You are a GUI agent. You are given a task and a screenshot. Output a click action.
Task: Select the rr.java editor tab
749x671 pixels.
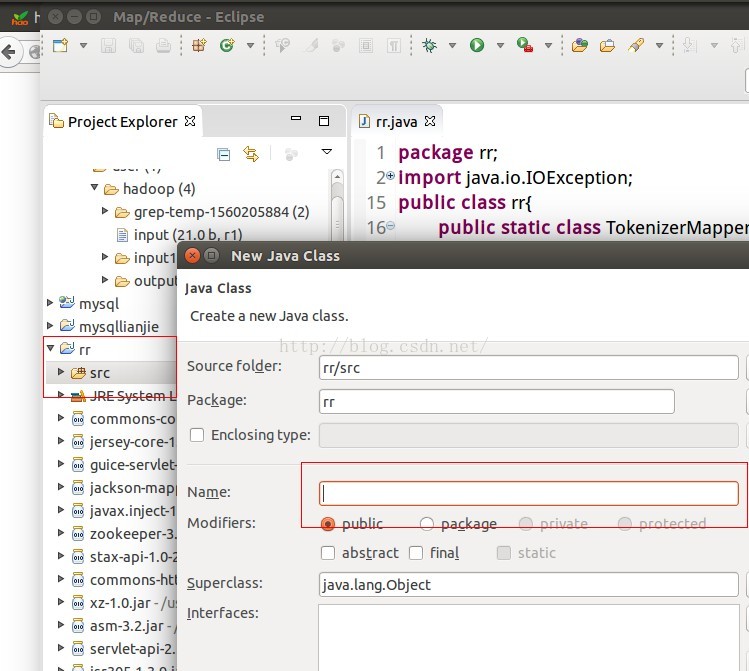point(396,122)
